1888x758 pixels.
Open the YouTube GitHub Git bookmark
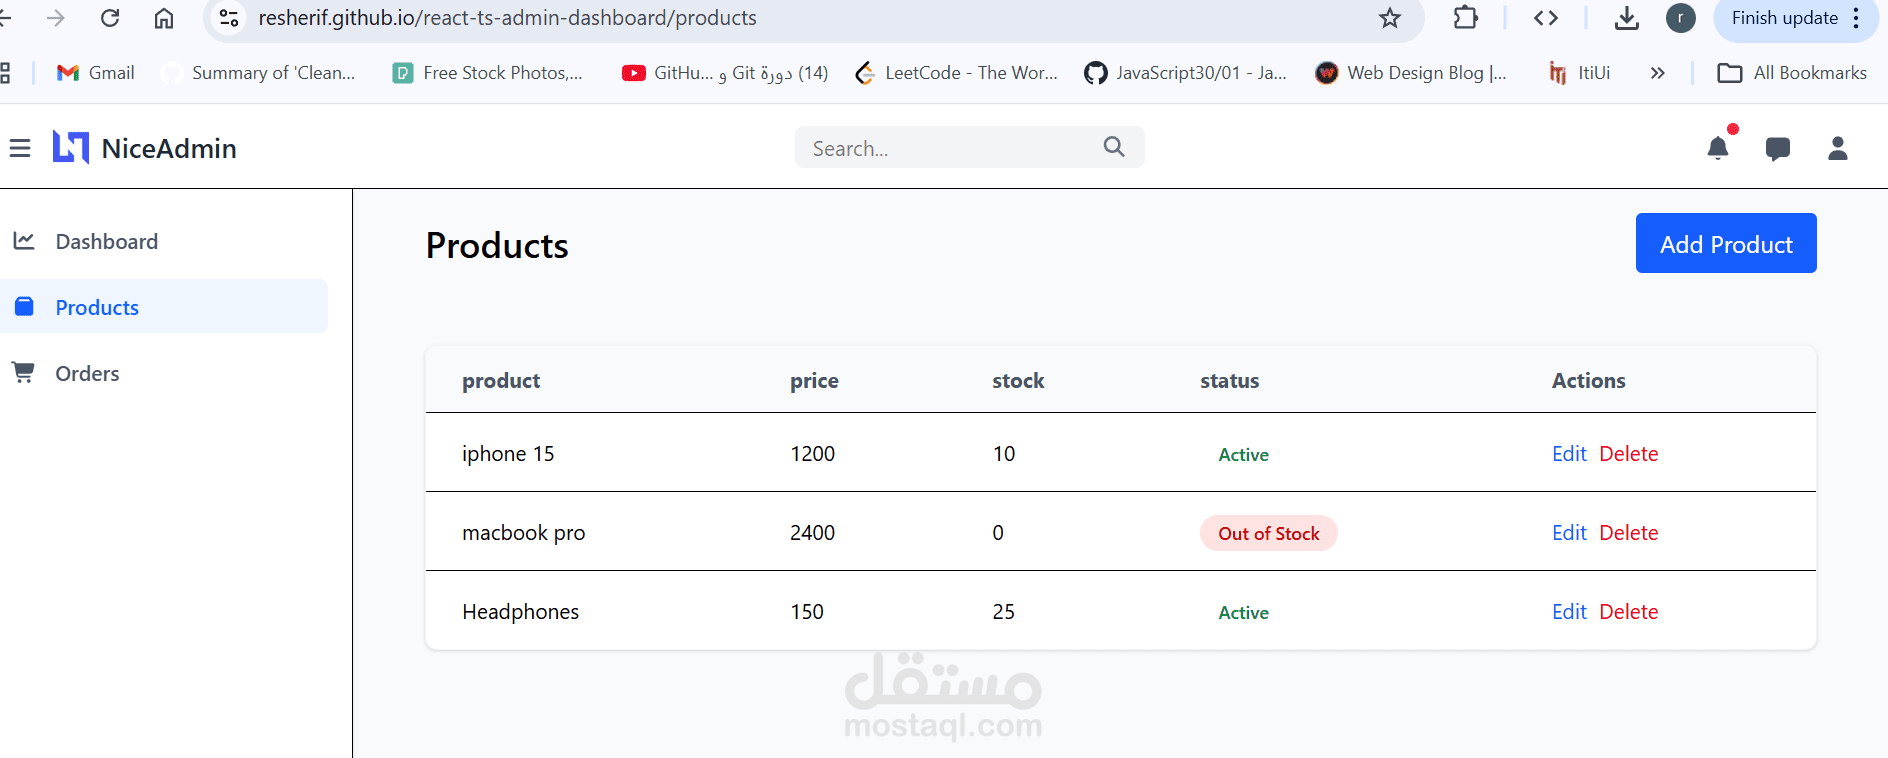(725, 73)
